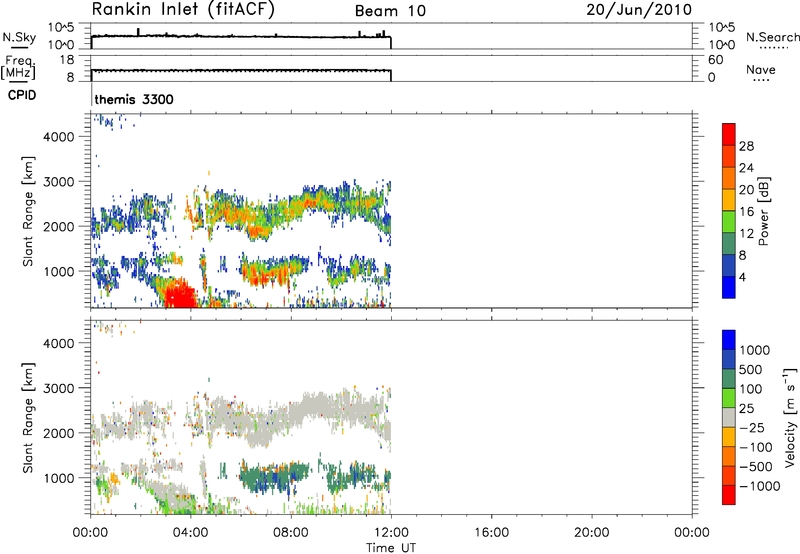
Task: Select the yellow -25 to -100 Velocity segment
Action: point(729,437)
